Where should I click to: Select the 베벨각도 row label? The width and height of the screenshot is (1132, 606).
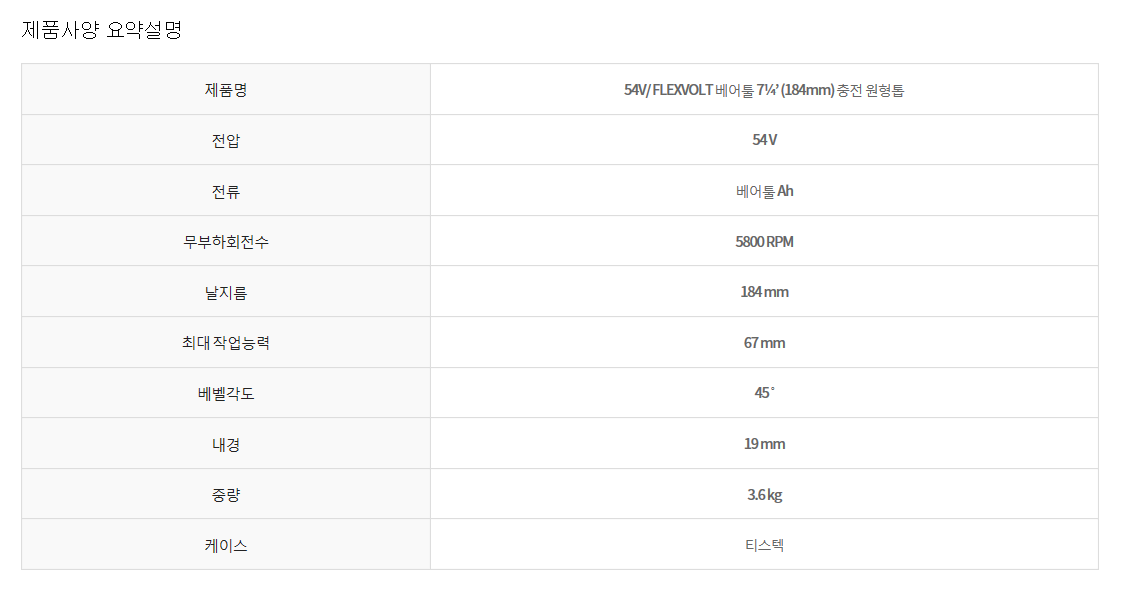click(226, 393)
